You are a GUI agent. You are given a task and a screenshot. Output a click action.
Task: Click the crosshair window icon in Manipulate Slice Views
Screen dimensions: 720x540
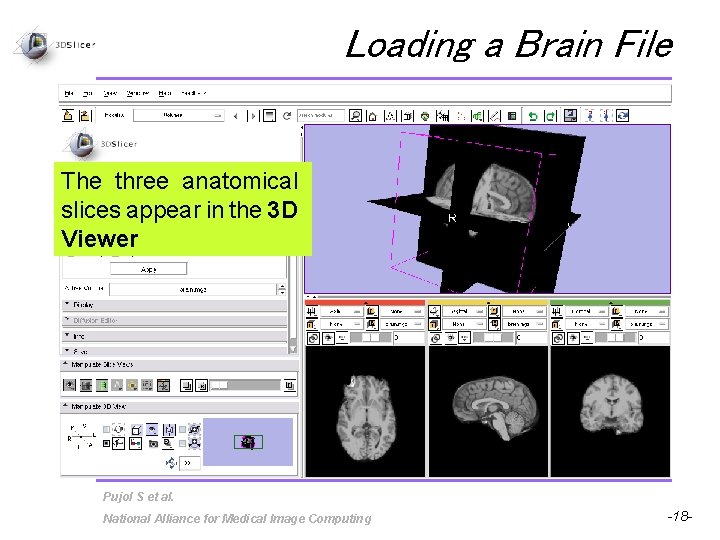tap(163, 385)
